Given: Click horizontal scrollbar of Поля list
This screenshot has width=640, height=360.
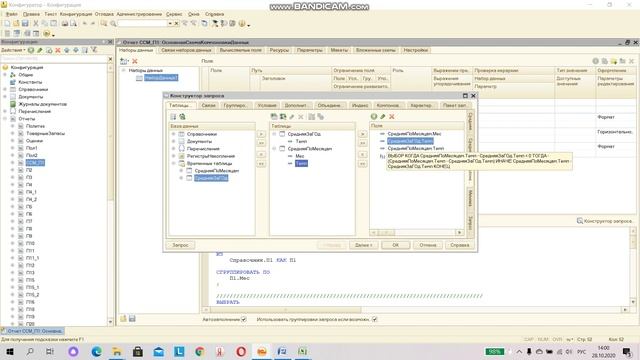Looking at the screenshot, I should (417, 232).
